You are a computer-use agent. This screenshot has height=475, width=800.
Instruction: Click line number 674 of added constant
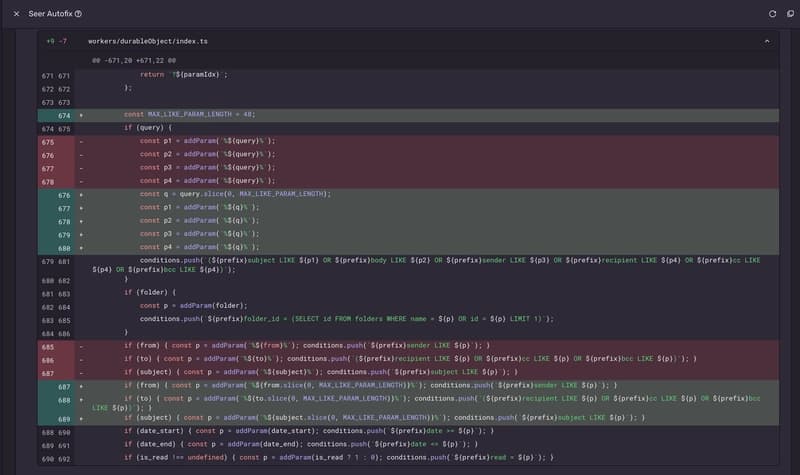[64, 115]
